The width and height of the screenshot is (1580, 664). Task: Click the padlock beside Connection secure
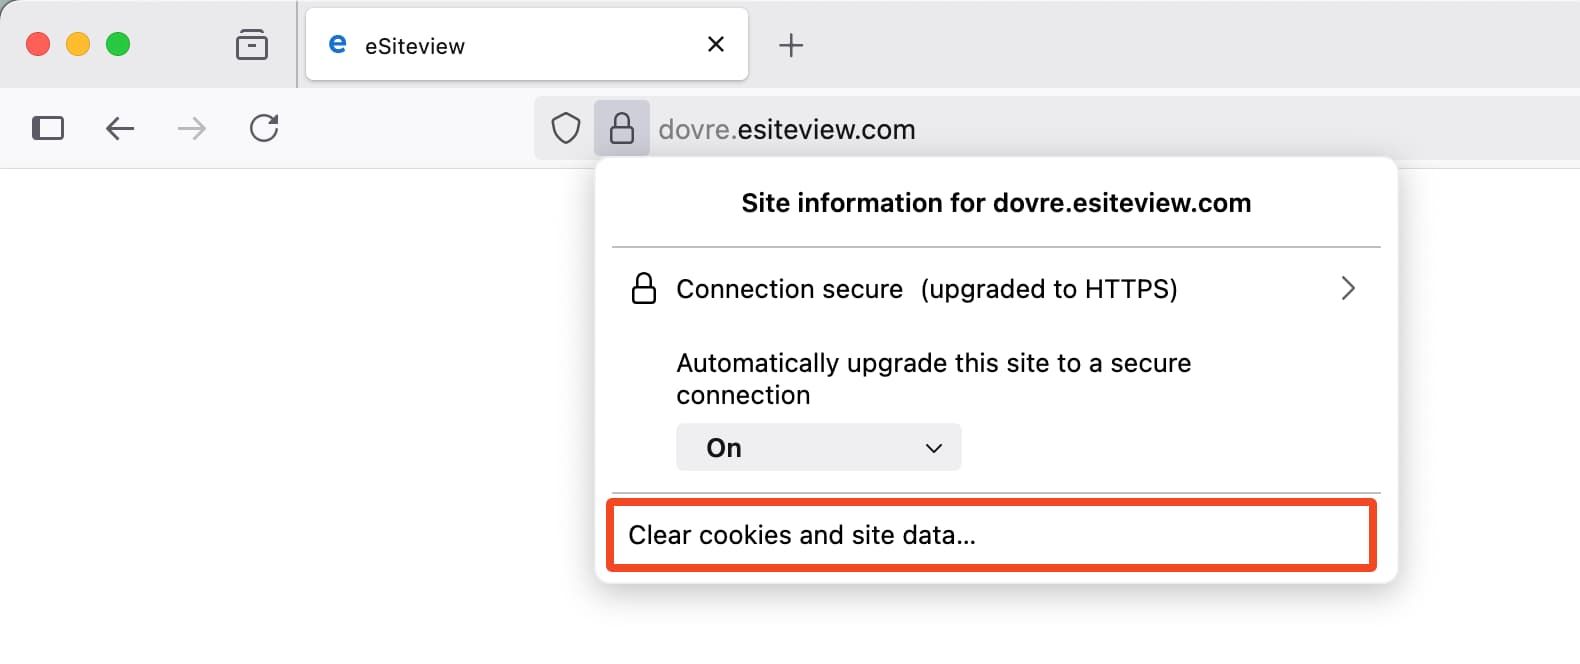click(x=643, y=289)
